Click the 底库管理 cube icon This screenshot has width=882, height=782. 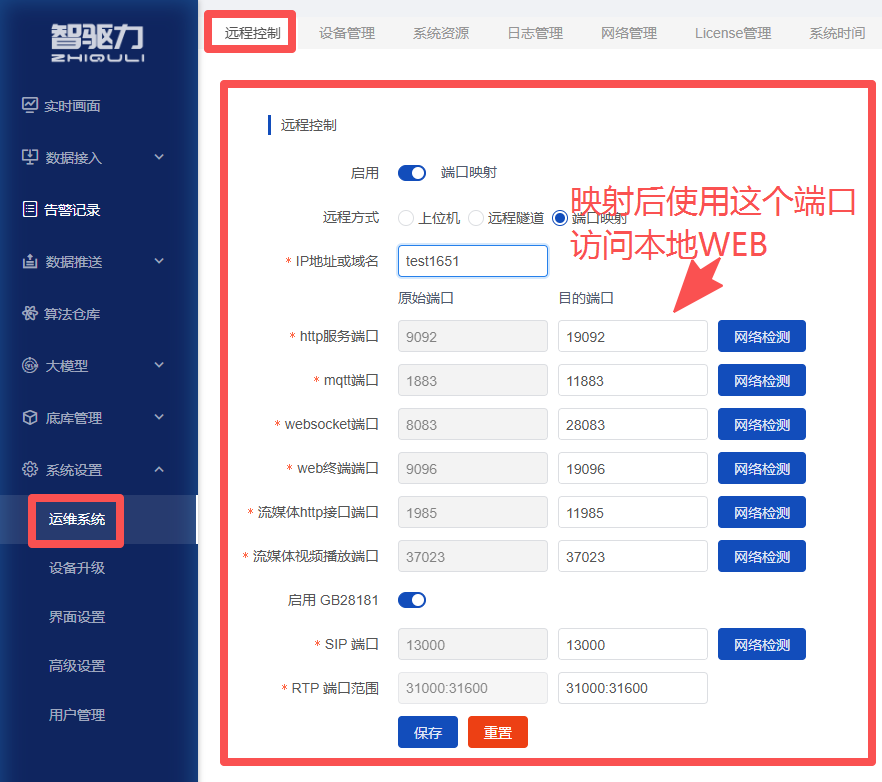(x=30, y=417)
